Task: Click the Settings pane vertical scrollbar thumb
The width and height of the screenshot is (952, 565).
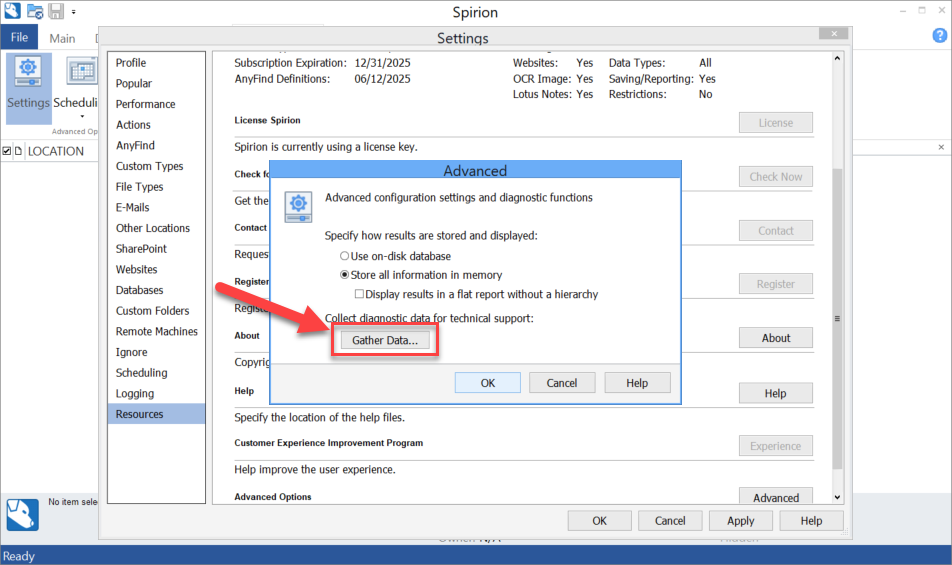Action: coord(837,319)
